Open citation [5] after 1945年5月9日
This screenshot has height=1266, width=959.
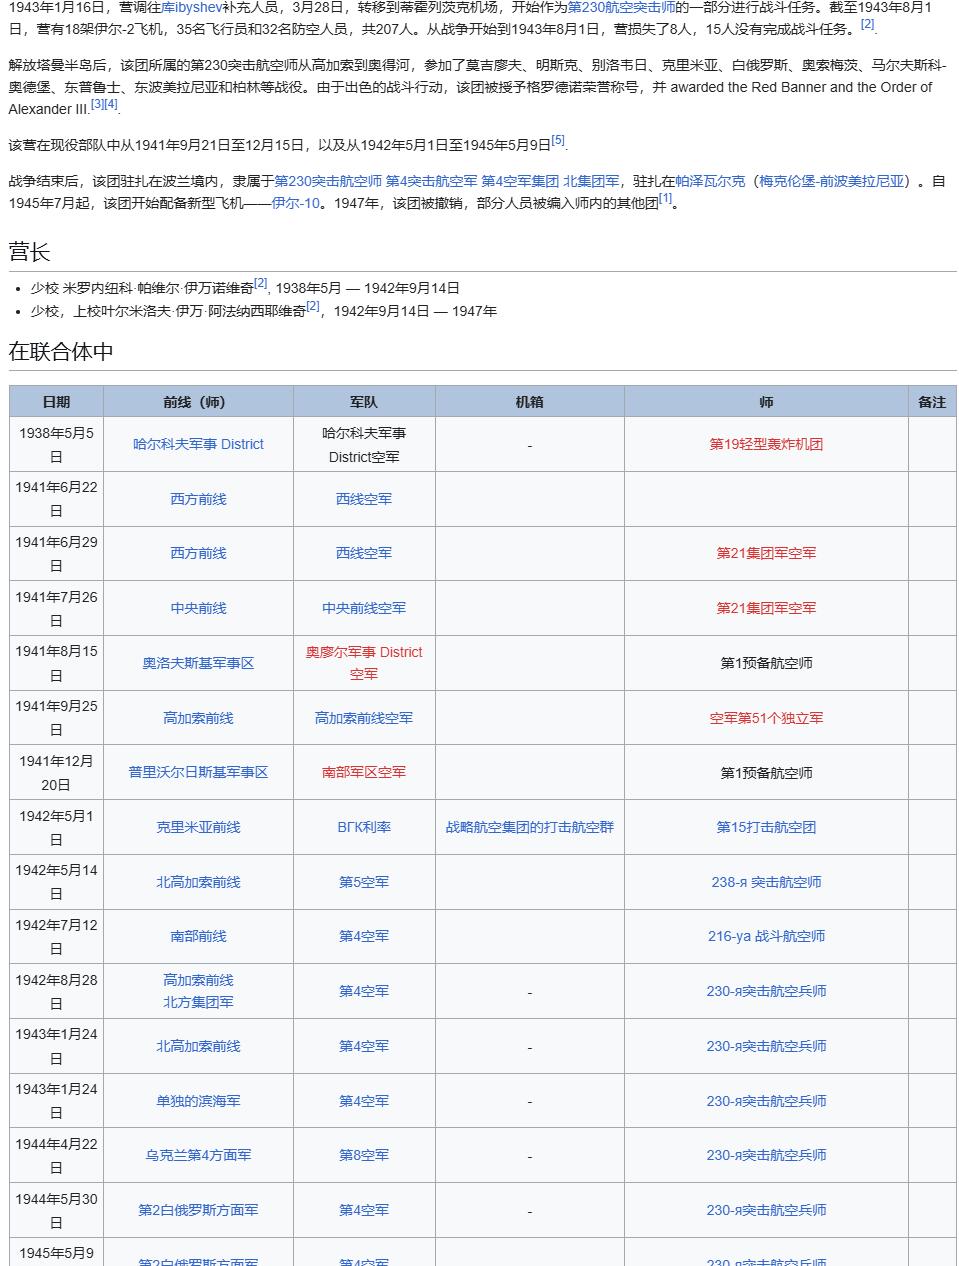pos(558,140)
